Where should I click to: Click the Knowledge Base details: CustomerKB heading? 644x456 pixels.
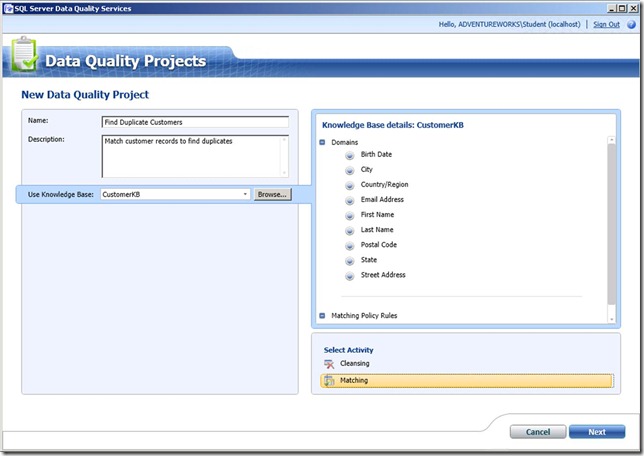pos(393,125)
